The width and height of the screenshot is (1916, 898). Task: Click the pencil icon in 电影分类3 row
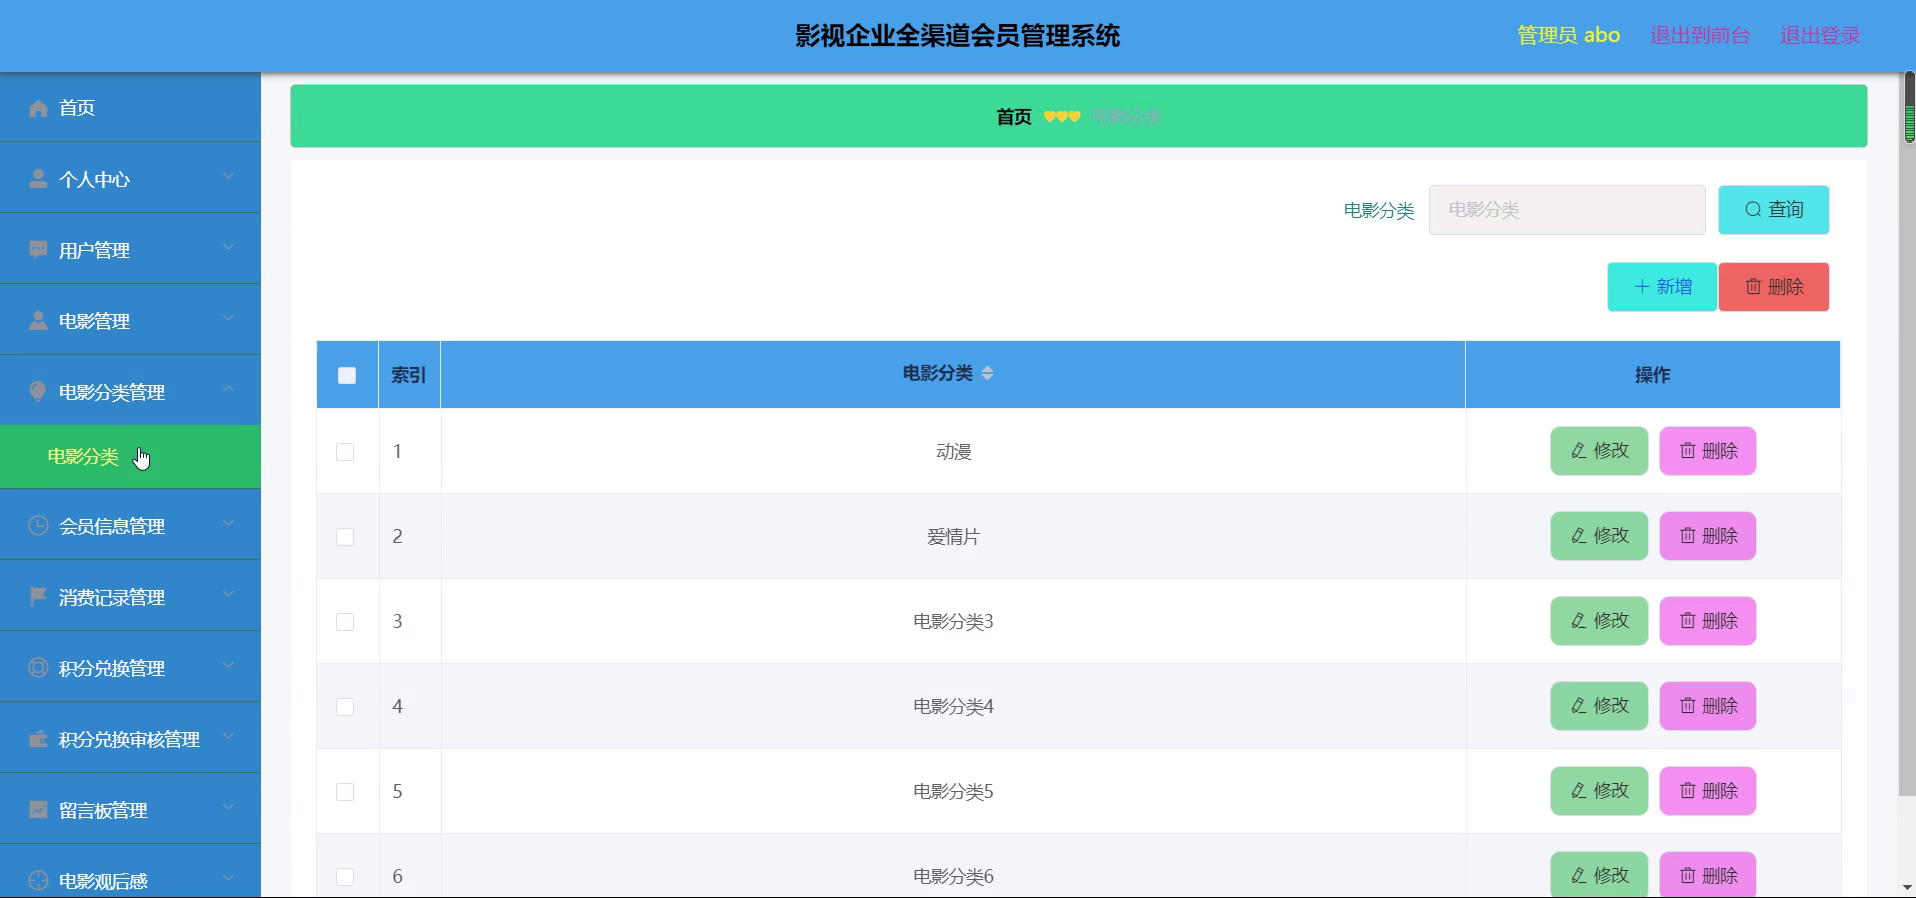click(x=1579, y=621)
